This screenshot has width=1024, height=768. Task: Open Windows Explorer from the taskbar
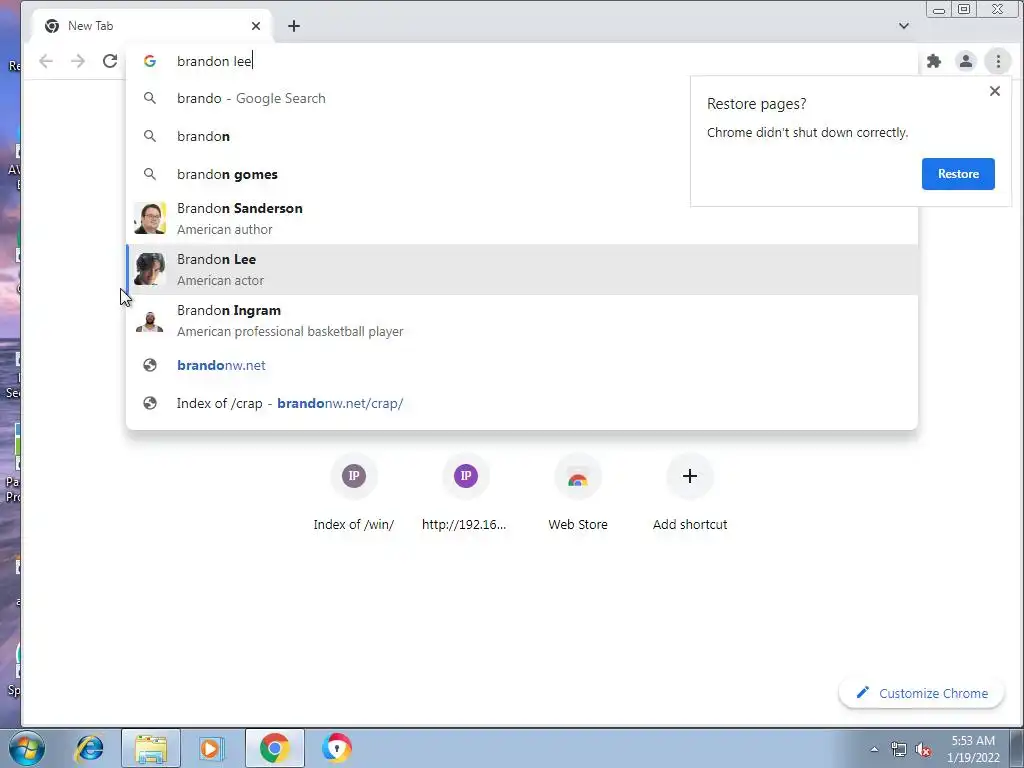[151, 748]
